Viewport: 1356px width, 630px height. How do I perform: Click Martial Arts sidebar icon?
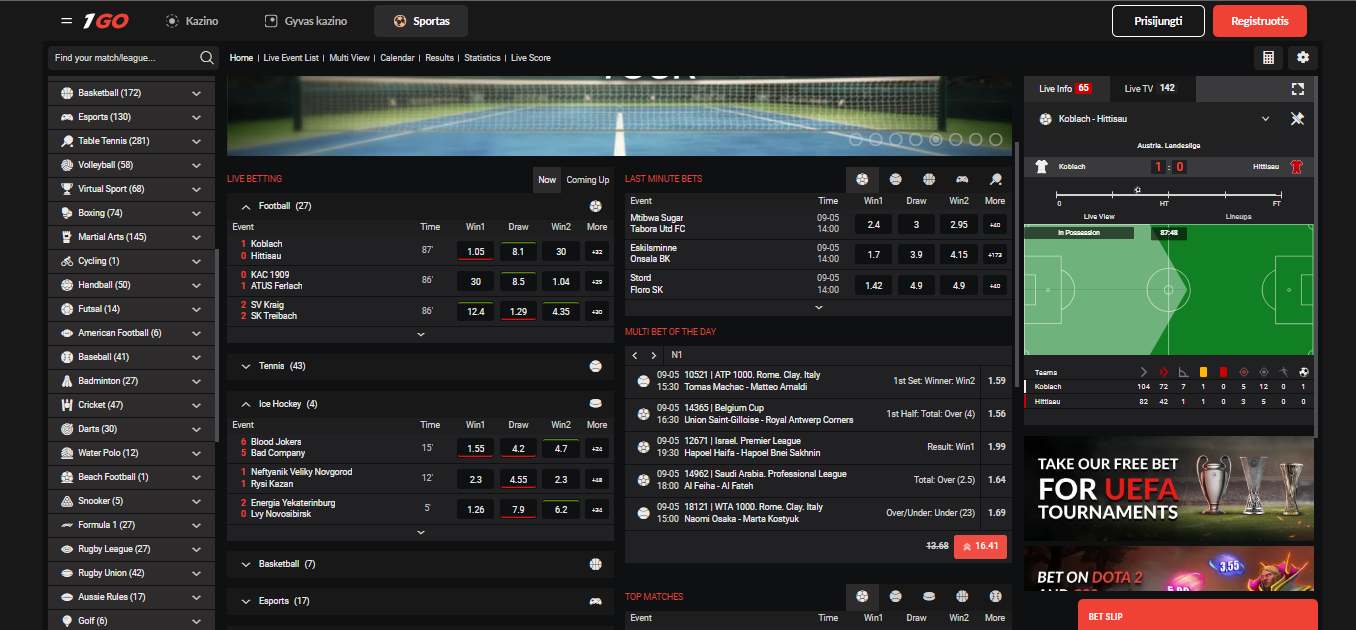tap(67, 237)
